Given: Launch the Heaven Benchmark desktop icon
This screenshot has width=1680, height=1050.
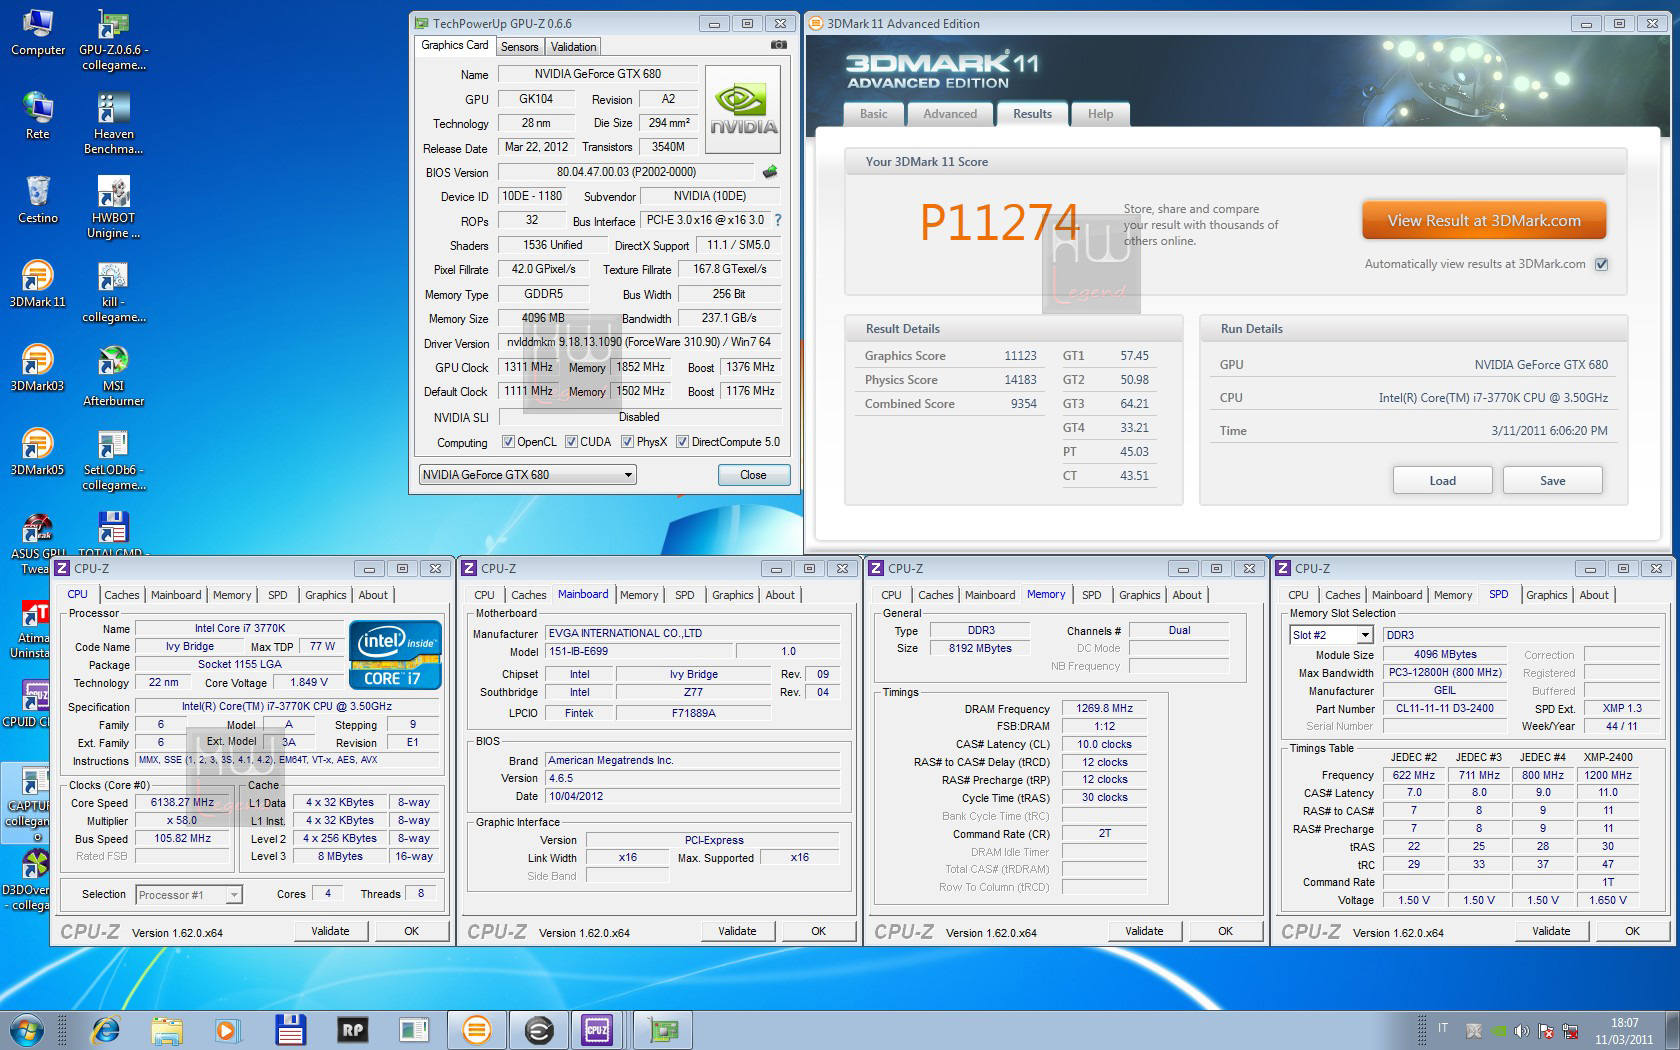Looking at the screenshot, I should 113,124.
